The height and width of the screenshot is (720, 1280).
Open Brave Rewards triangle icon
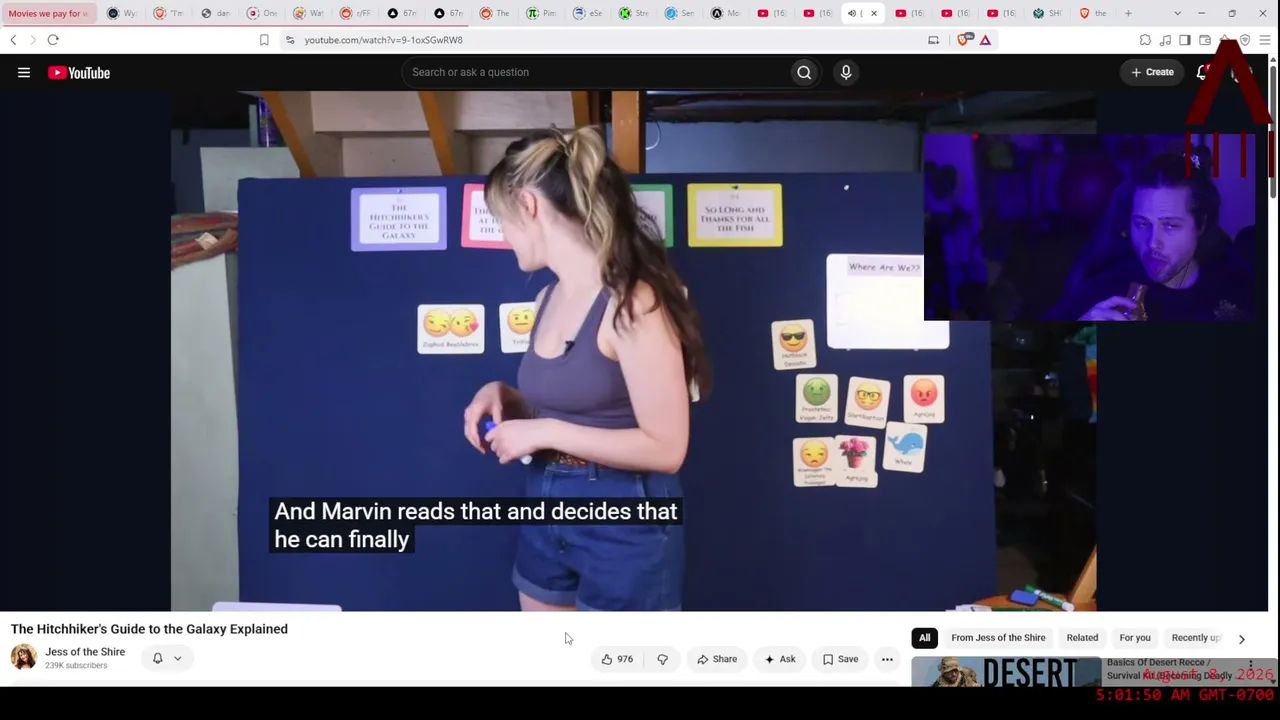tap(985, 40)
